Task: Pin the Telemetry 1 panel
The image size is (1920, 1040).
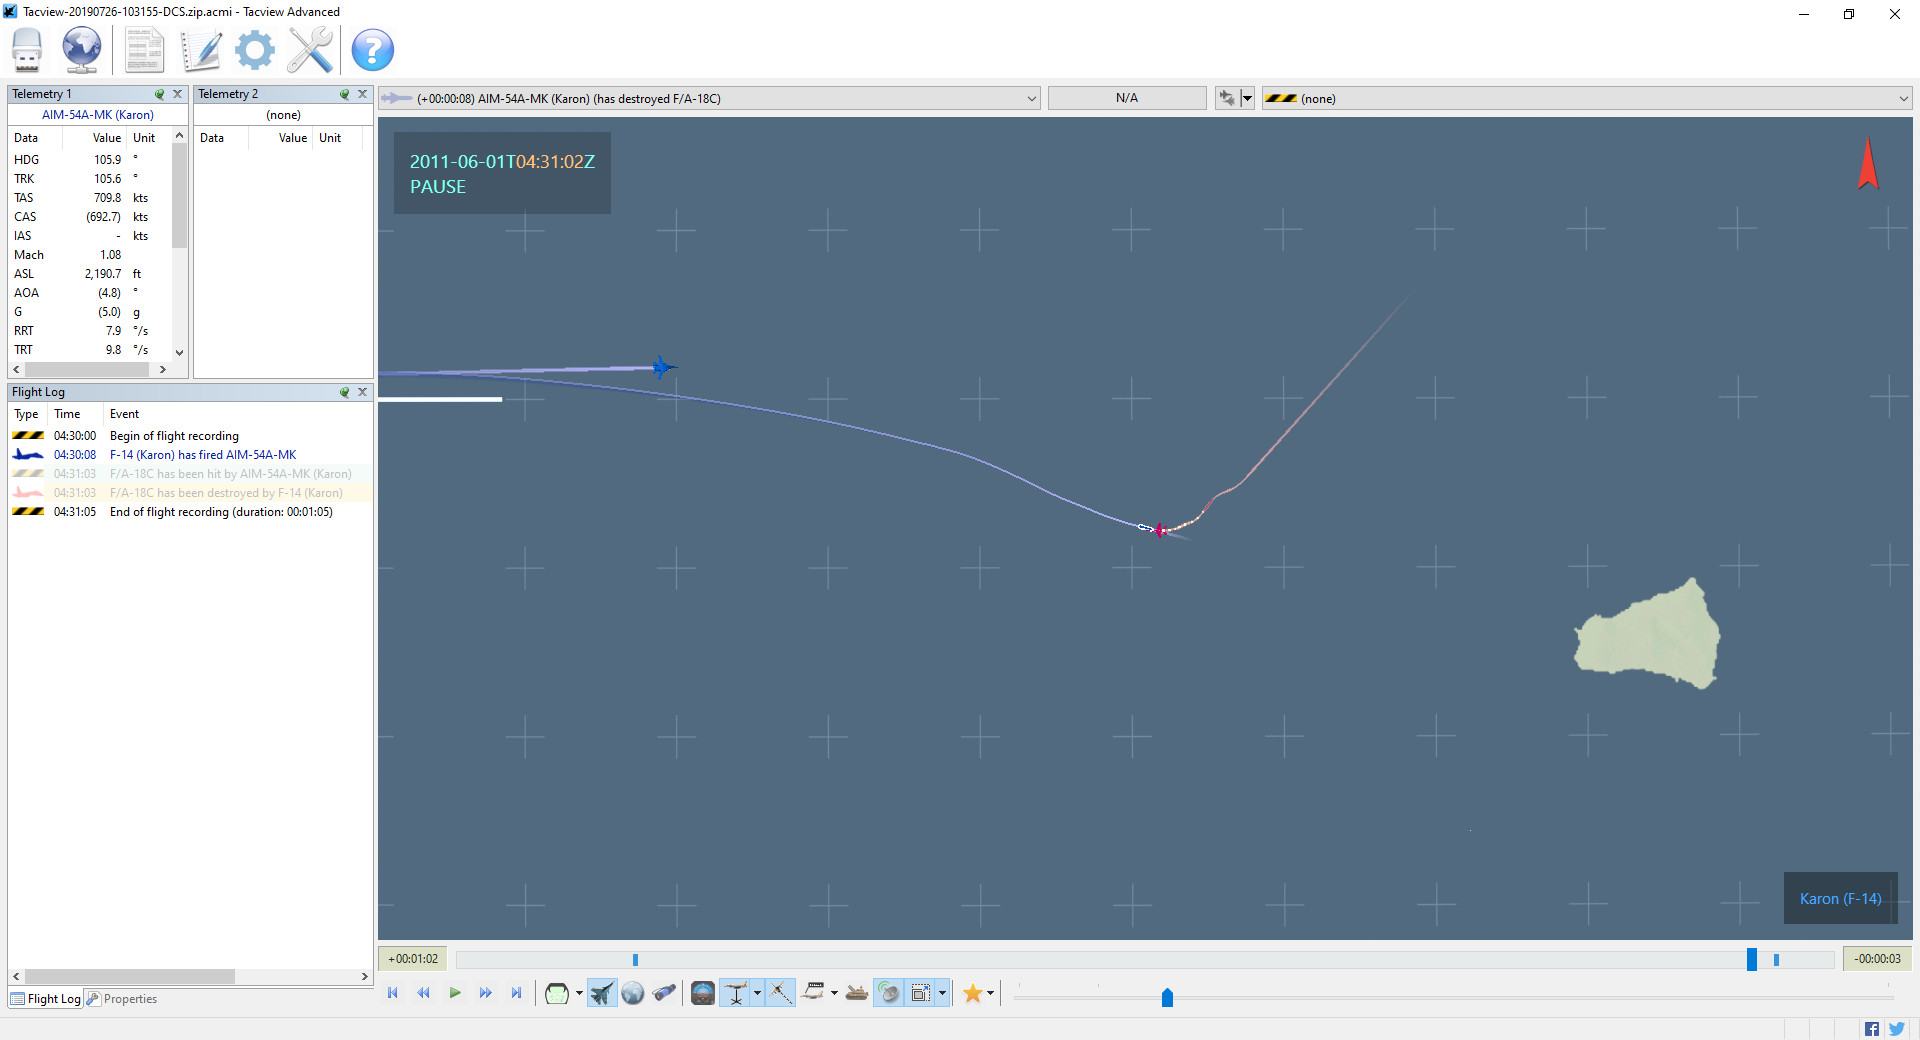Action: pyautogui.click(x=159, y=94)
